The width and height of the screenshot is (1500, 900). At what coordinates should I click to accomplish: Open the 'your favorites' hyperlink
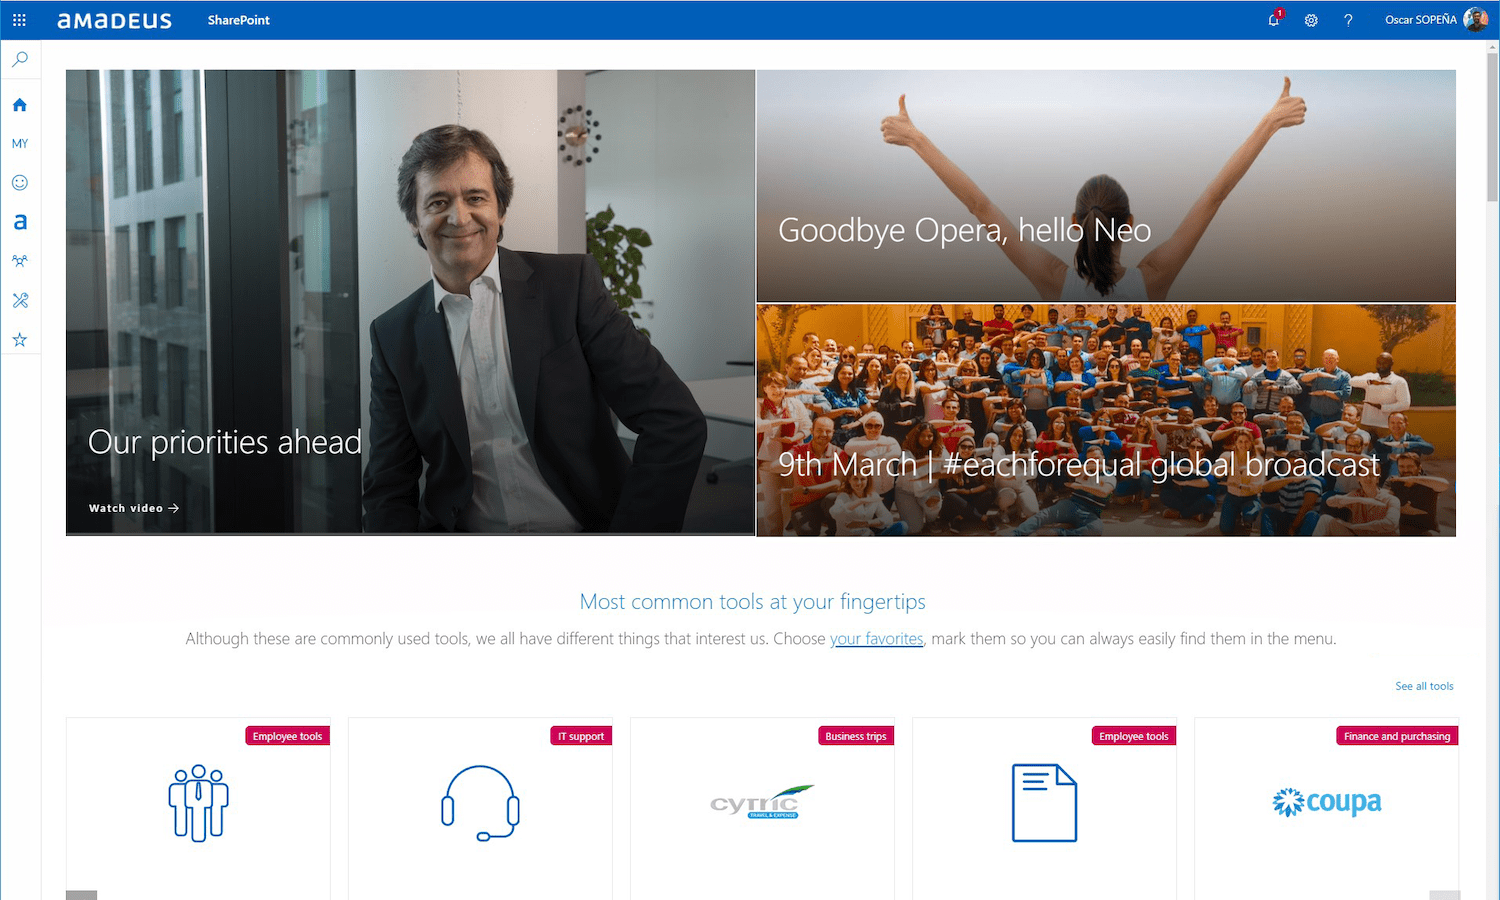click(x=876, y=639)
